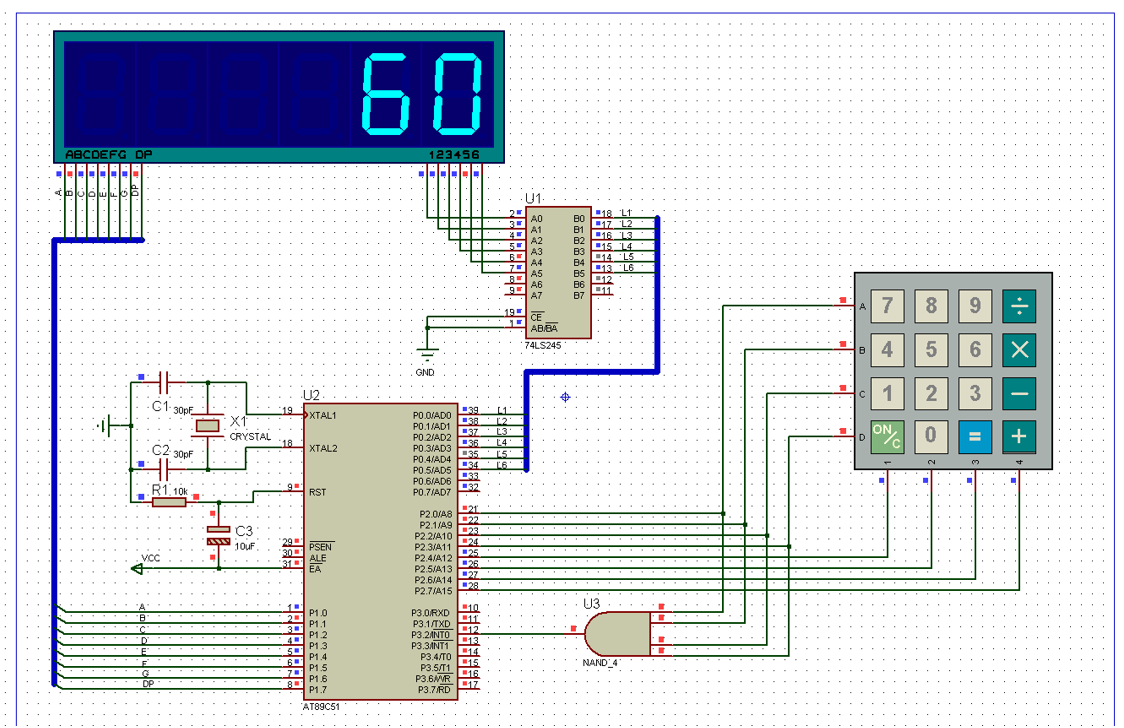The width and height of the screenshot is (1124, 728).
Task: Click the VCC power terminal arrow
Action: (x=136, y=569)
